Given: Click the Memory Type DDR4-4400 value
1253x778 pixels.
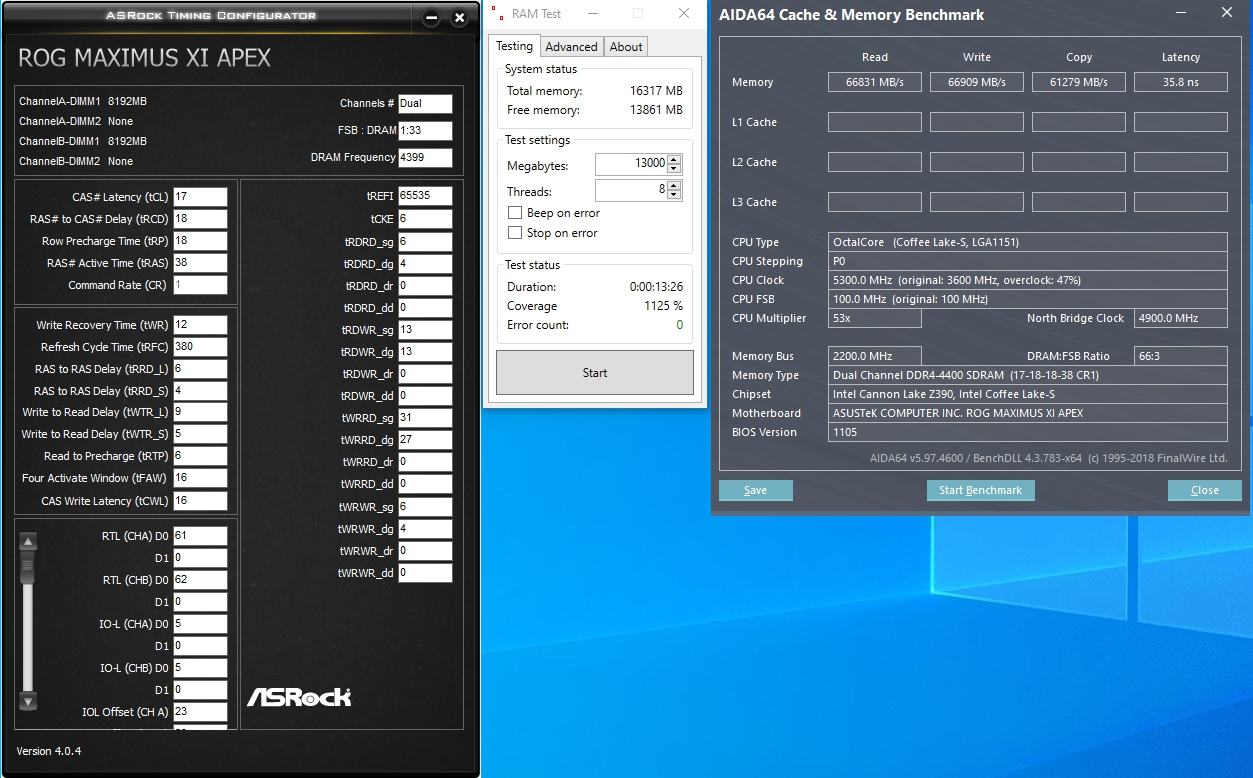Looking at the screenshot, I should 1029,375.
